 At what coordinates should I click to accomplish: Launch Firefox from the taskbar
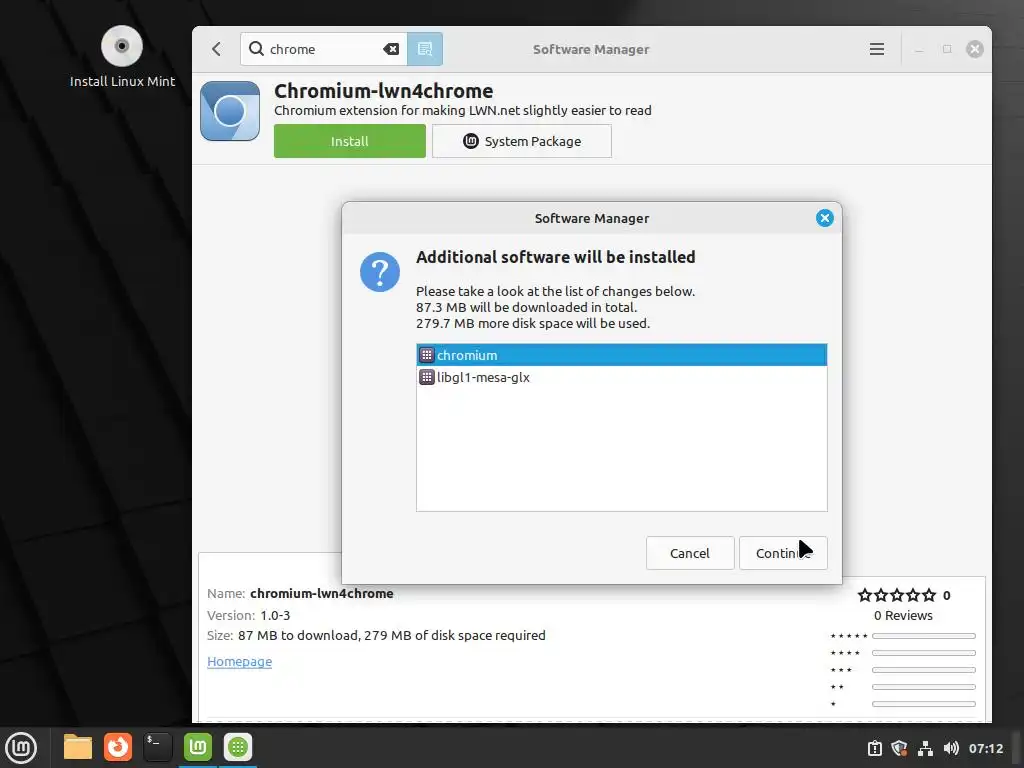[x=118, y=747]
